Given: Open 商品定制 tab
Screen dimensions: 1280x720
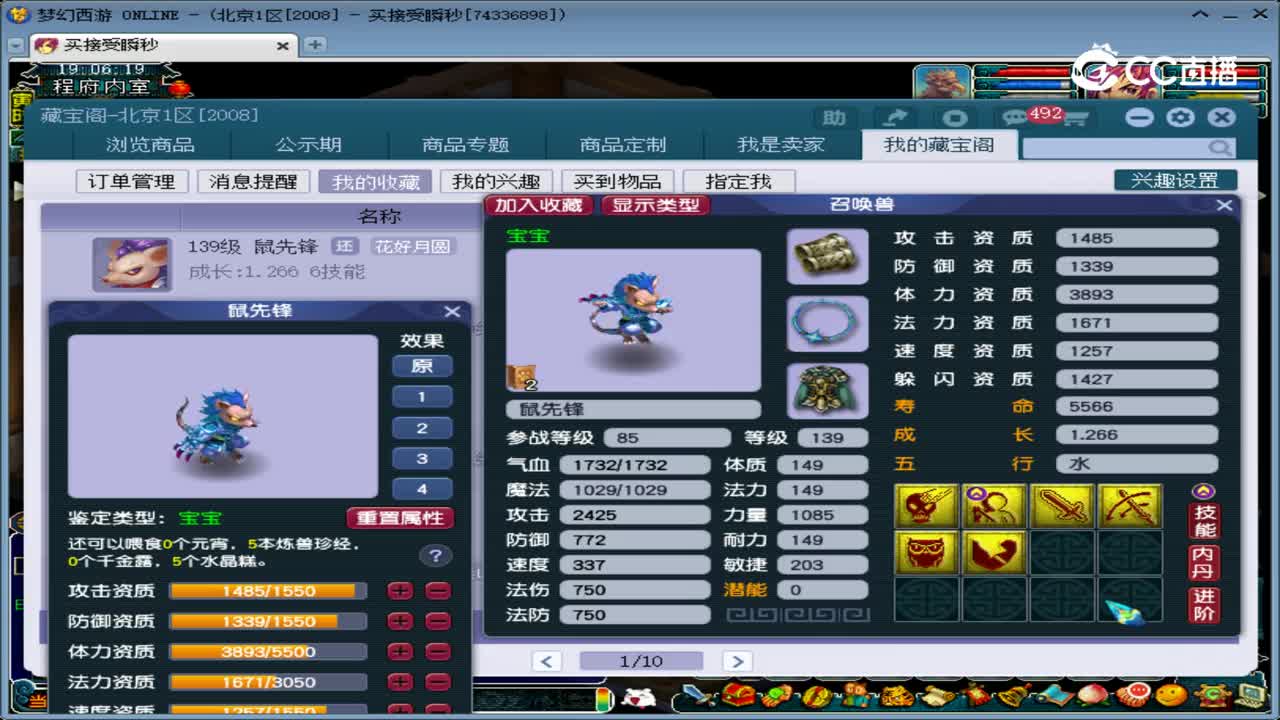Looking at the screenshot, I should coord(623,145).
